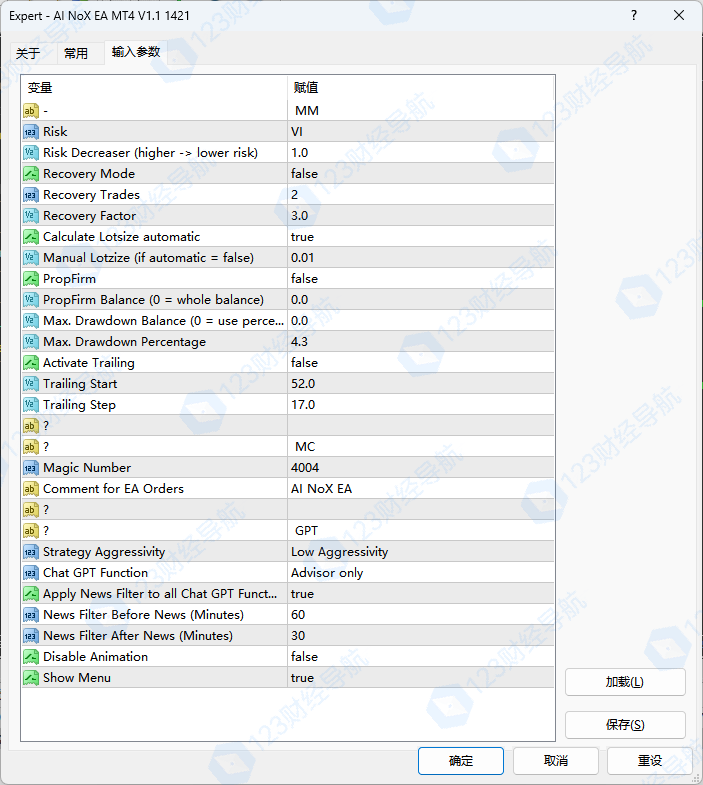
Task: Select the 输入参数 tab
Action: tap(136, 52)
